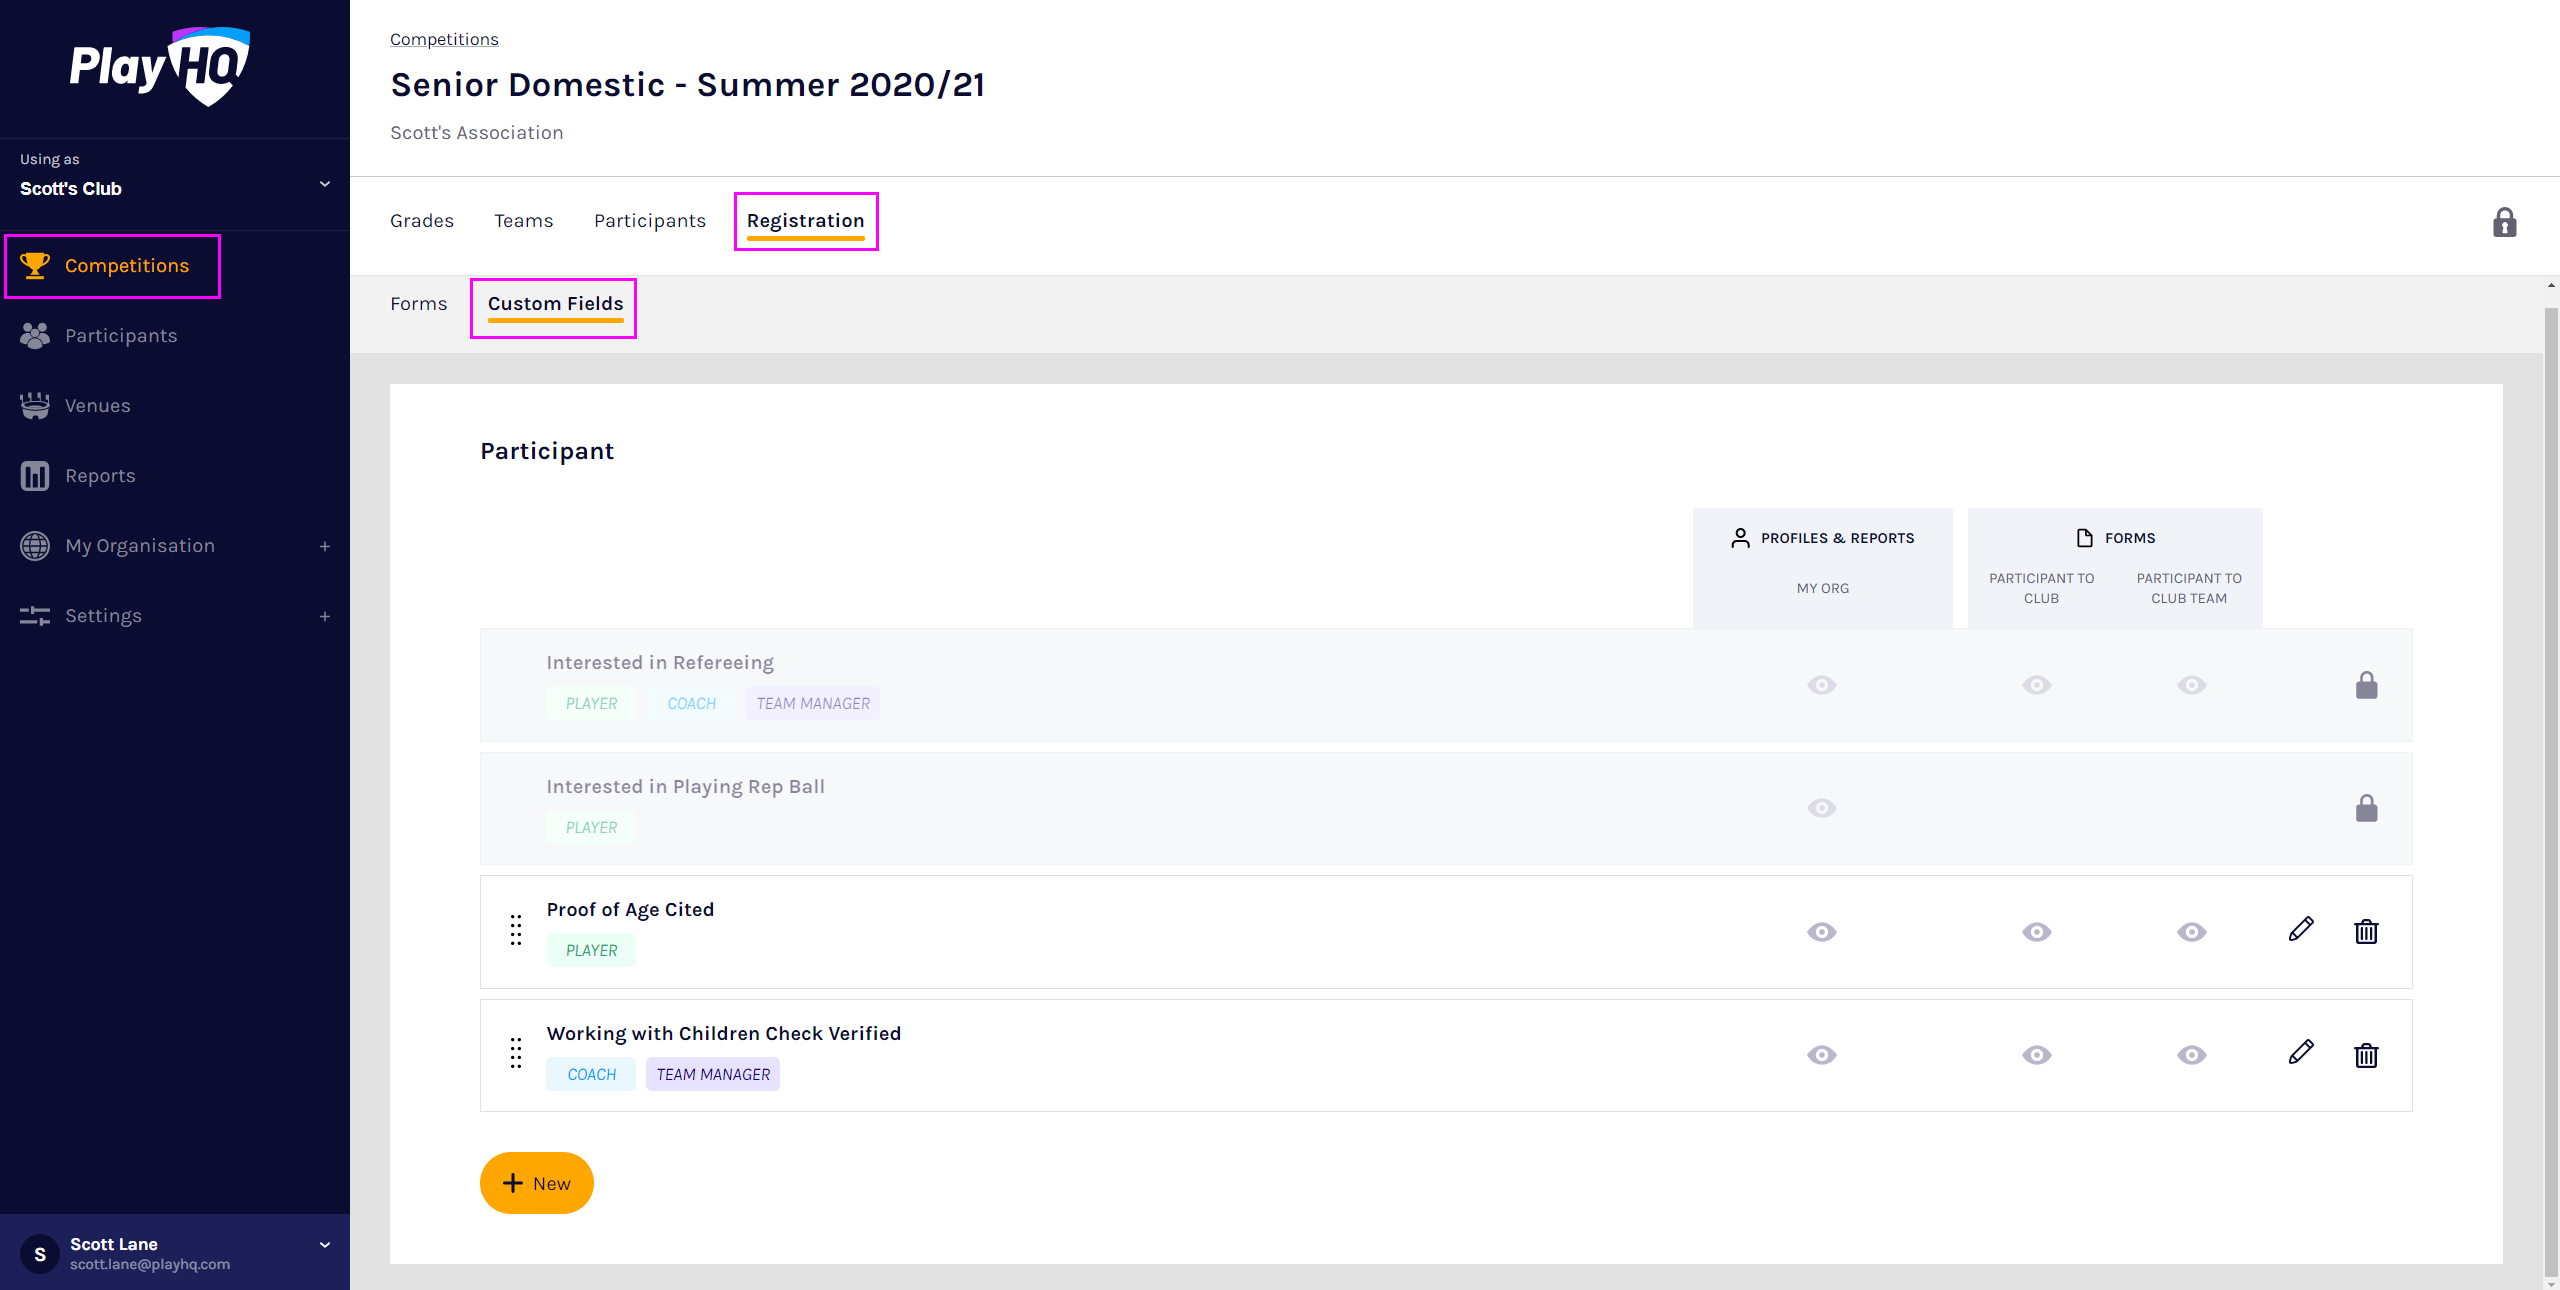Delete the Proof of Age Cited field
Viewport: 2560px width, 1290px height.
(x=2366, y=932)
